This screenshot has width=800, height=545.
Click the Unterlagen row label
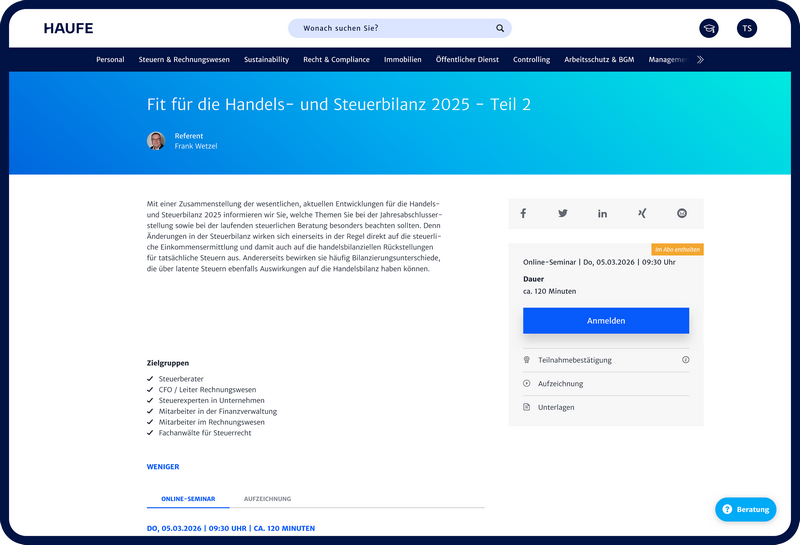[x=556, y=407]
